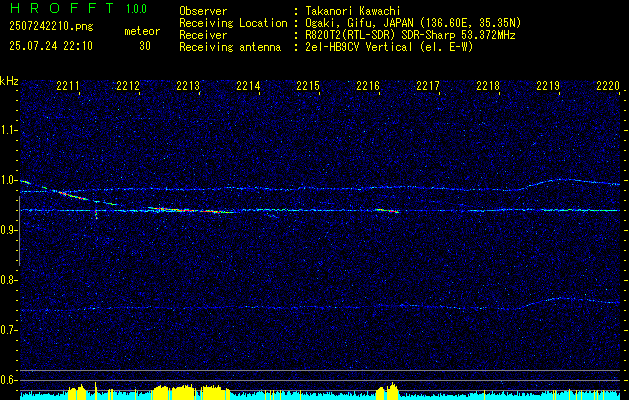
Task: Click time marker 2216
Action: pyautogui.click(x=368, y=85)
